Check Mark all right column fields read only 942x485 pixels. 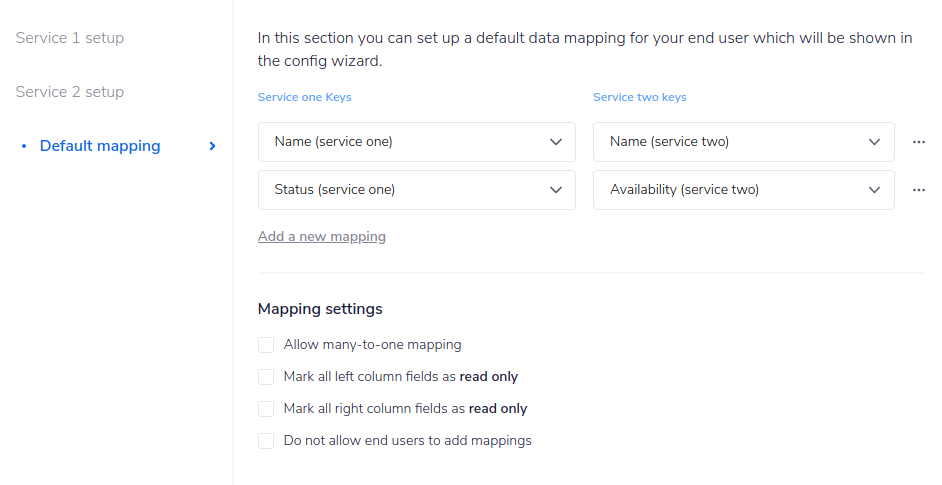click(x=266, y=409)
